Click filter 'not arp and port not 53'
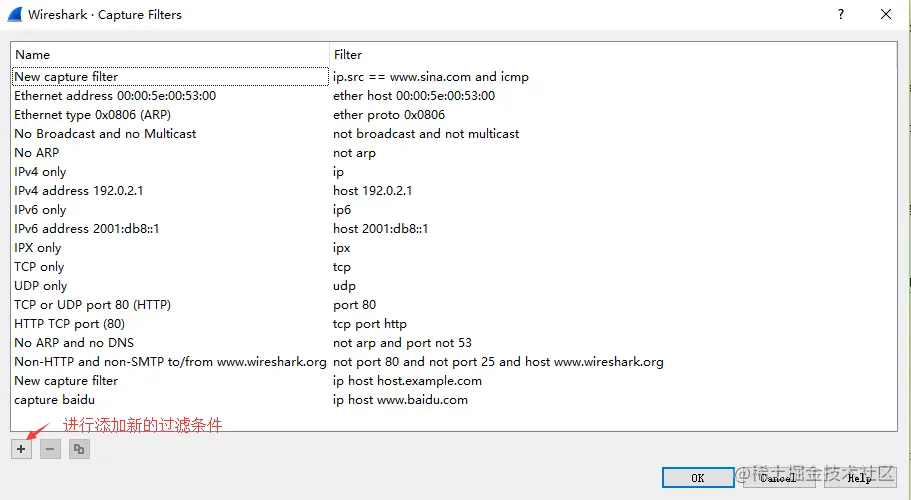Viewport: 911px width, 500px height. pos(402,343)
